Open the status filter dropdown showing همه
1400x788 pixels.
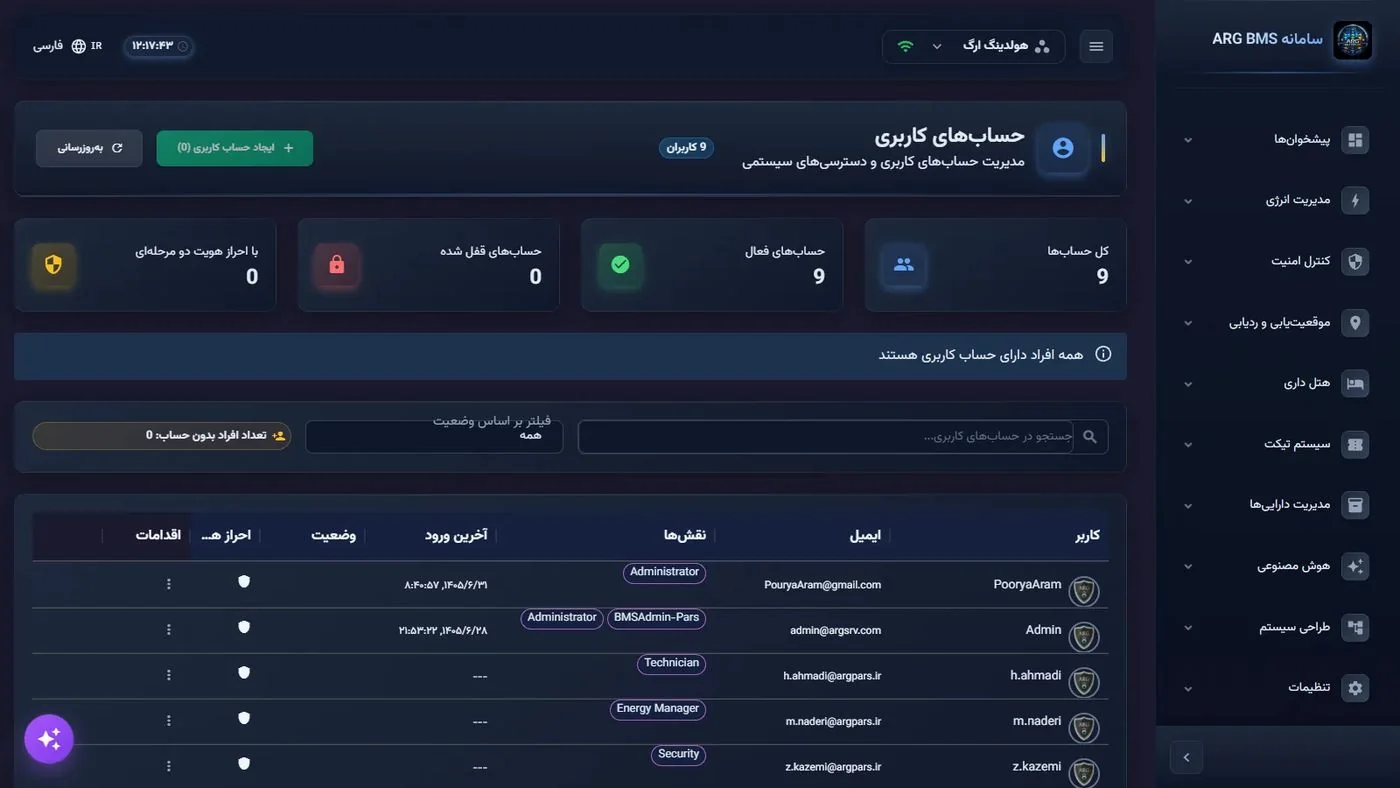pyautogui.click(x=434, y=436)
